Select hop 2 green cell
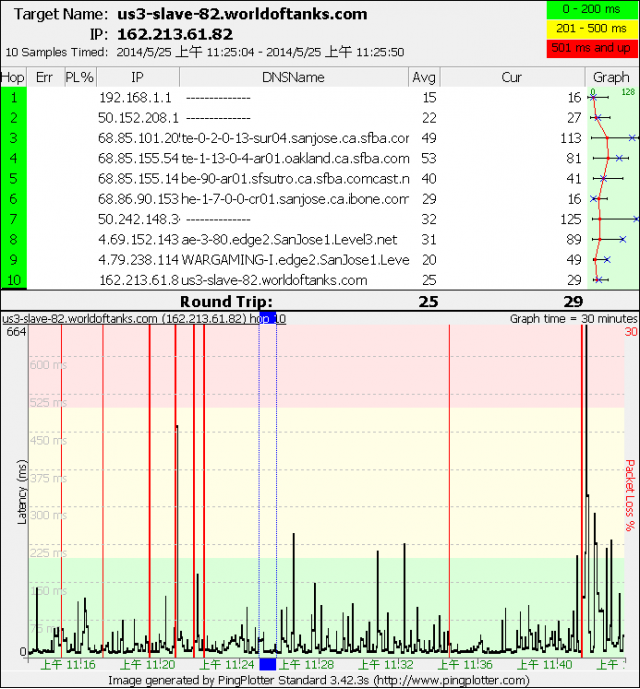Viewport: 640px width, 689px height. pos(13,118)
